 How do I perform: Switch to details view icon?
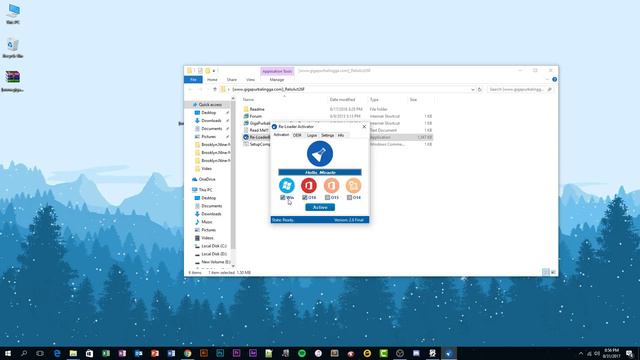click(x=546, y=272)
